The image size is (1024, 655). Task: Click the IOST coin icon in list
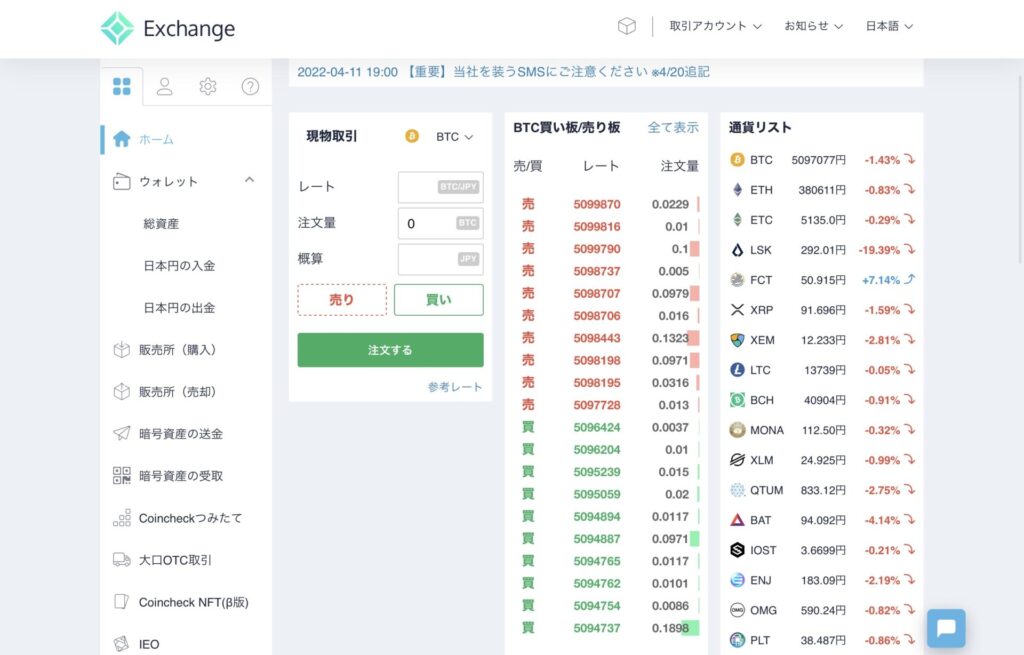737,550
